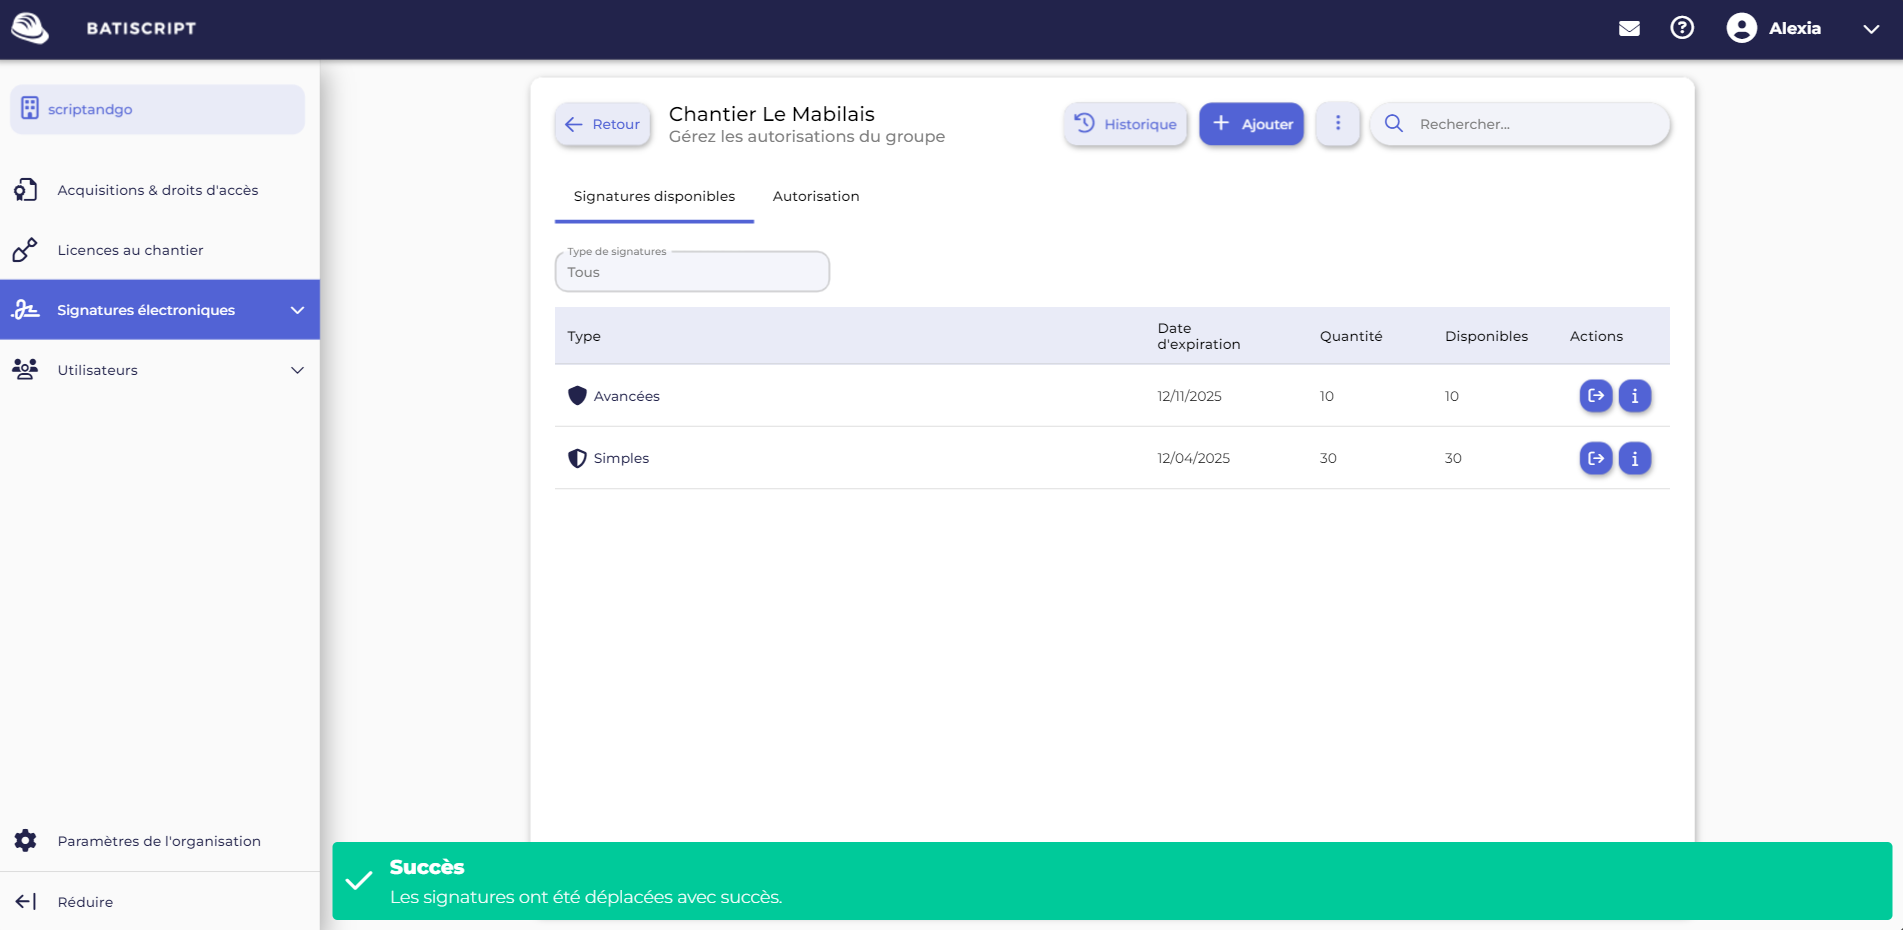
Task: Click the Batiscript helmet logo
Action: pyautogui.click(x=30, y=28)
